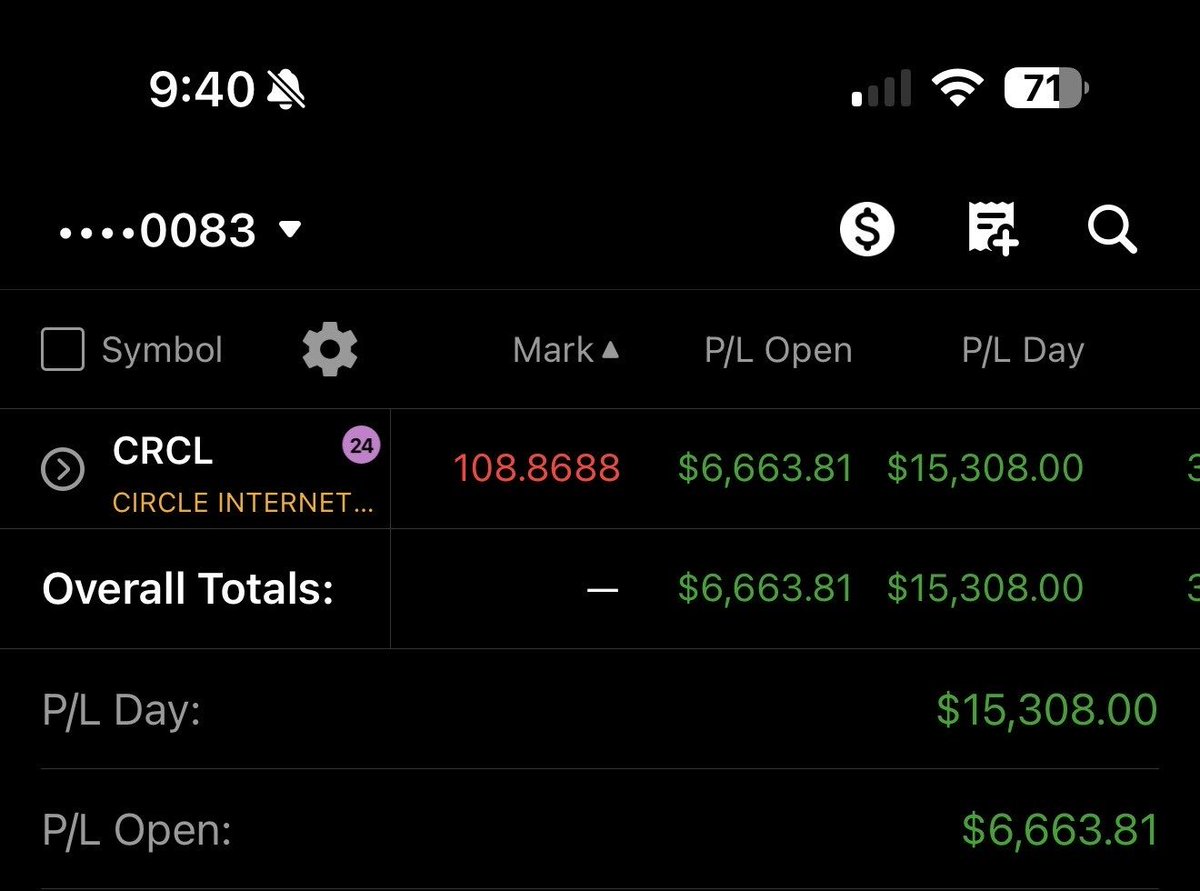This screenshot has width=1200, height=891.
Task: Tap the Overall Totals row label
Action: click(188, 589)
